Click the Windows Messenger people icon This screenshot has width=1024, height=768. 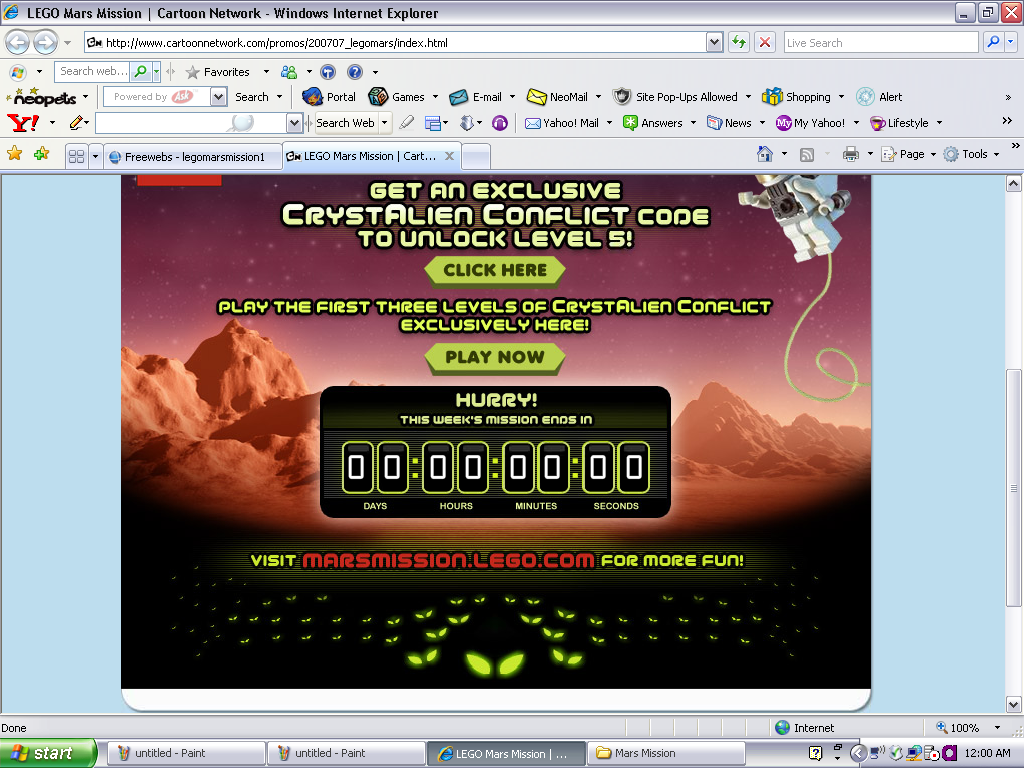pyautogui.click(x=289, y=72)
